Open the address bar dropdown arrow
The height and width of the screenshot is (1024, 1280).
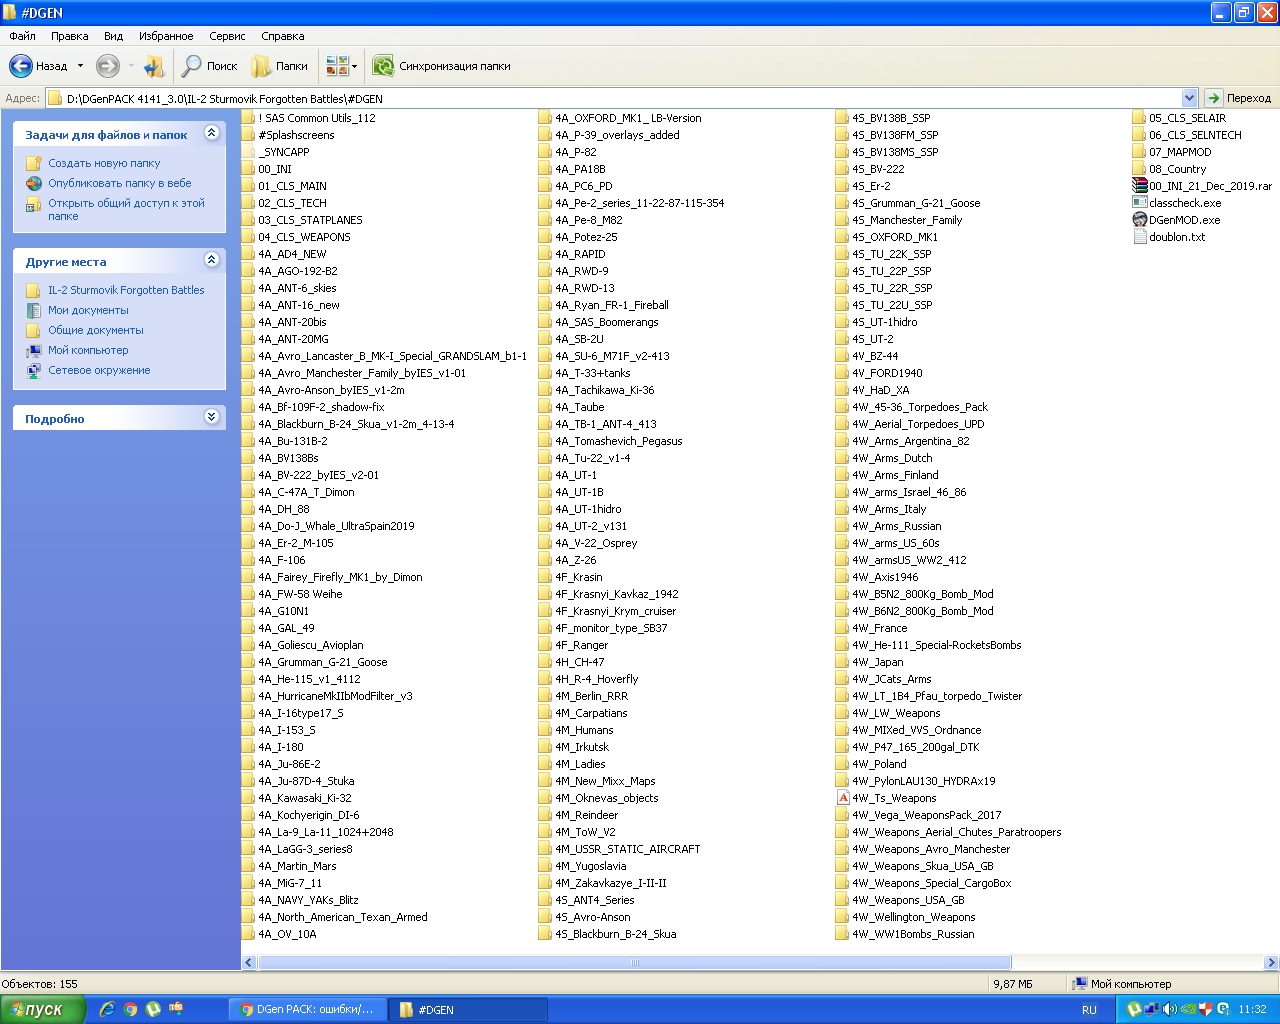point(1189,98)
